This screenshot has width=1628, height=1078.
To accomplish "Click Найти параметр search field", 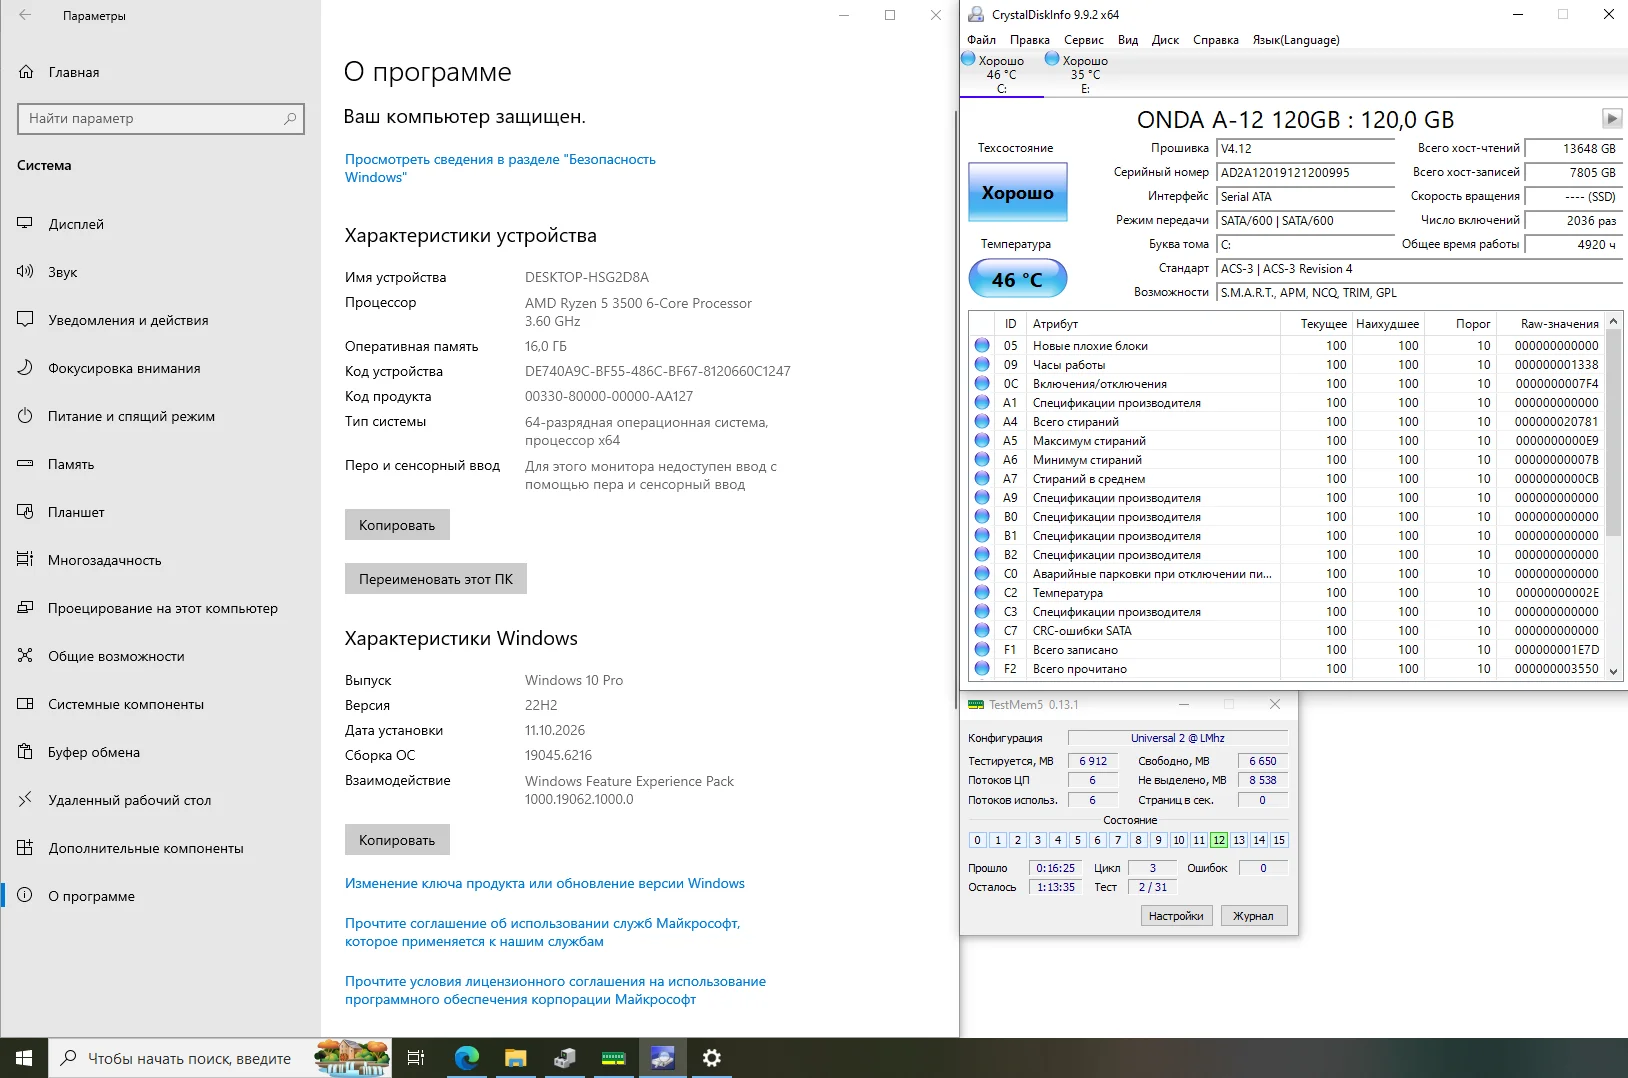I will pyautogui.click(x=161, y=118).
